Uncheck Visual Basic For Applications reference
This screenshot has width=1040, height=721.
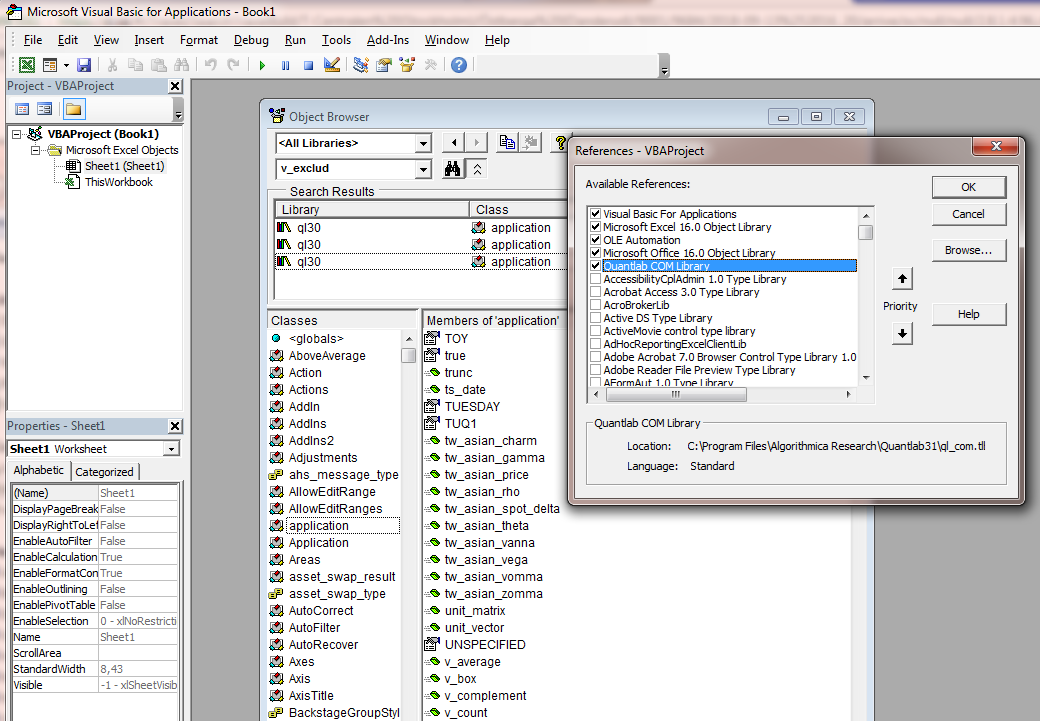596,214
